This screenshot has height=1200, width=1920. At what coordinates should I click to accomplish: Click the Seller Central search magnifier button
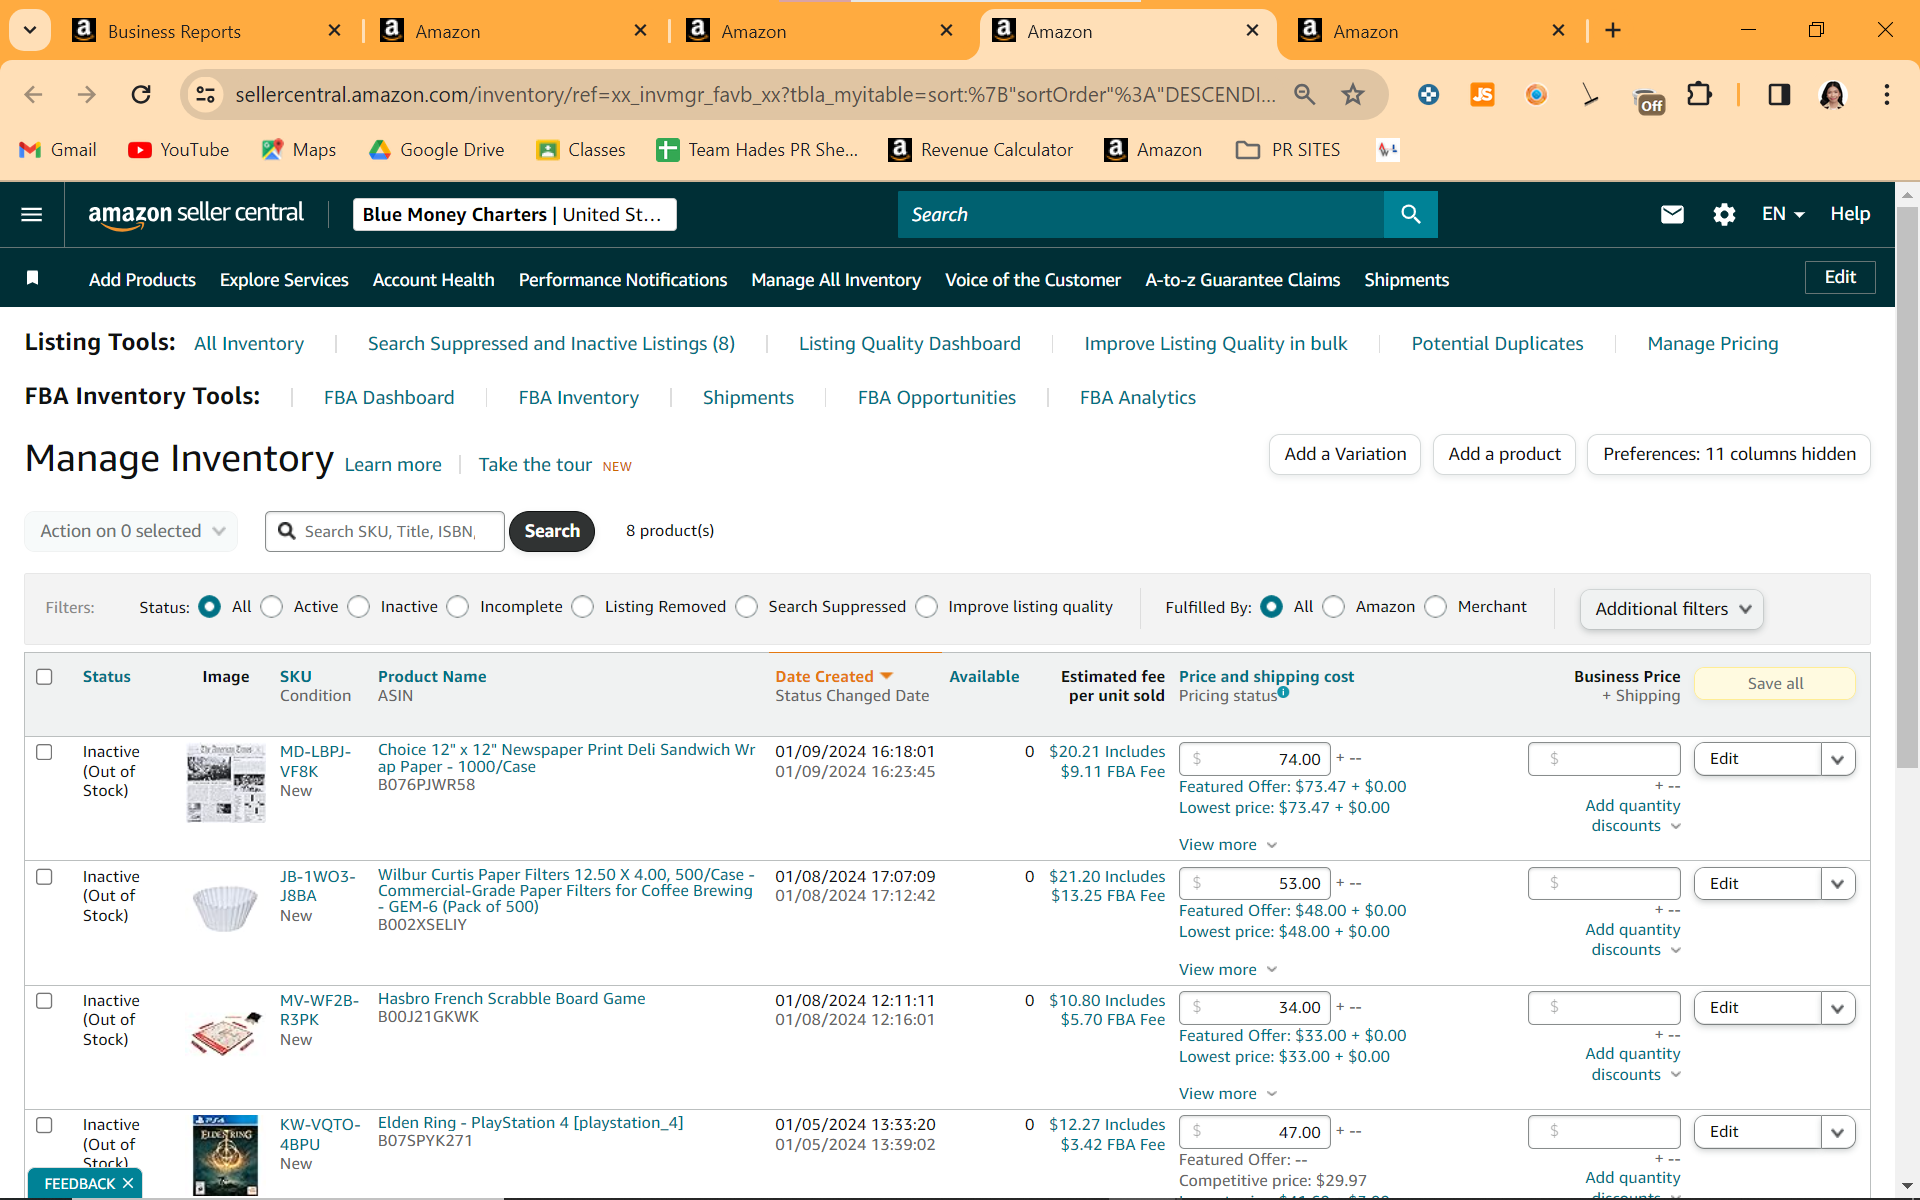[x=1410, y=214]
